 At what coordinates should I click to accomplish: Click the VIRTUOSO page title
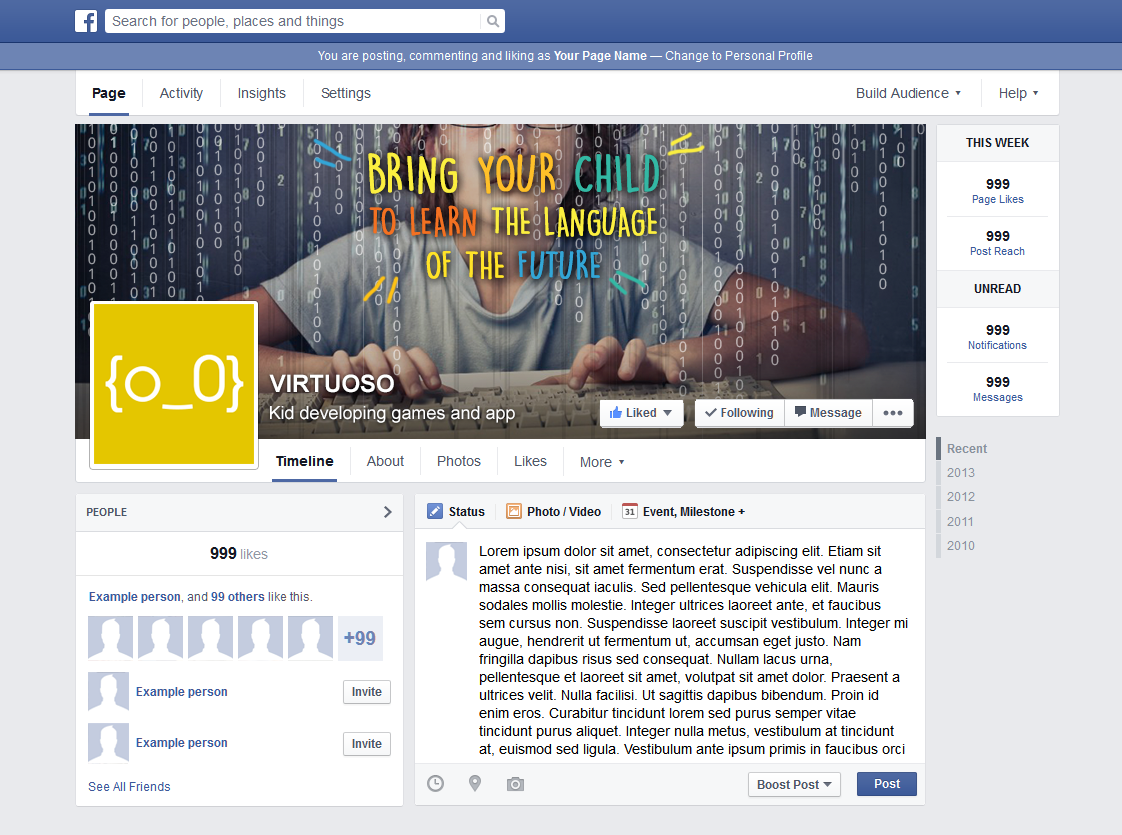332,384
